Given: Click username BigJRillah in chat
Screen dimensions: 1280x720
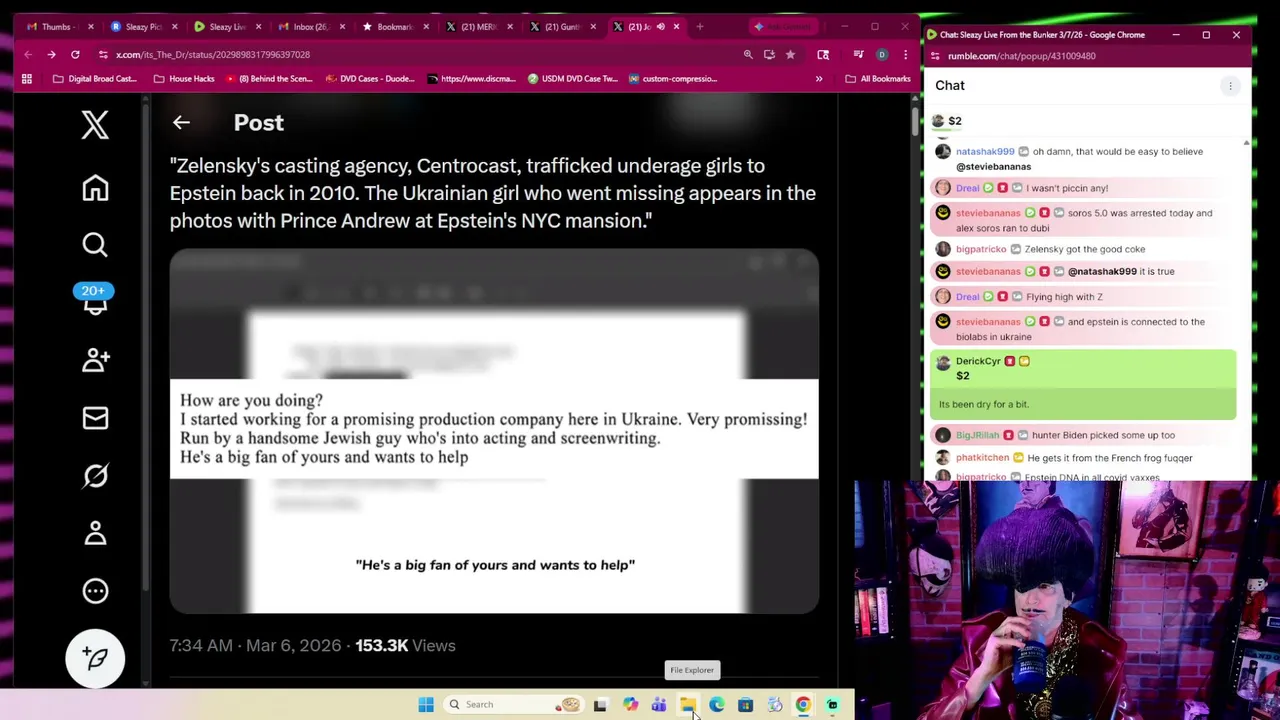Looking at the screenshot, I should coord(977,435).
